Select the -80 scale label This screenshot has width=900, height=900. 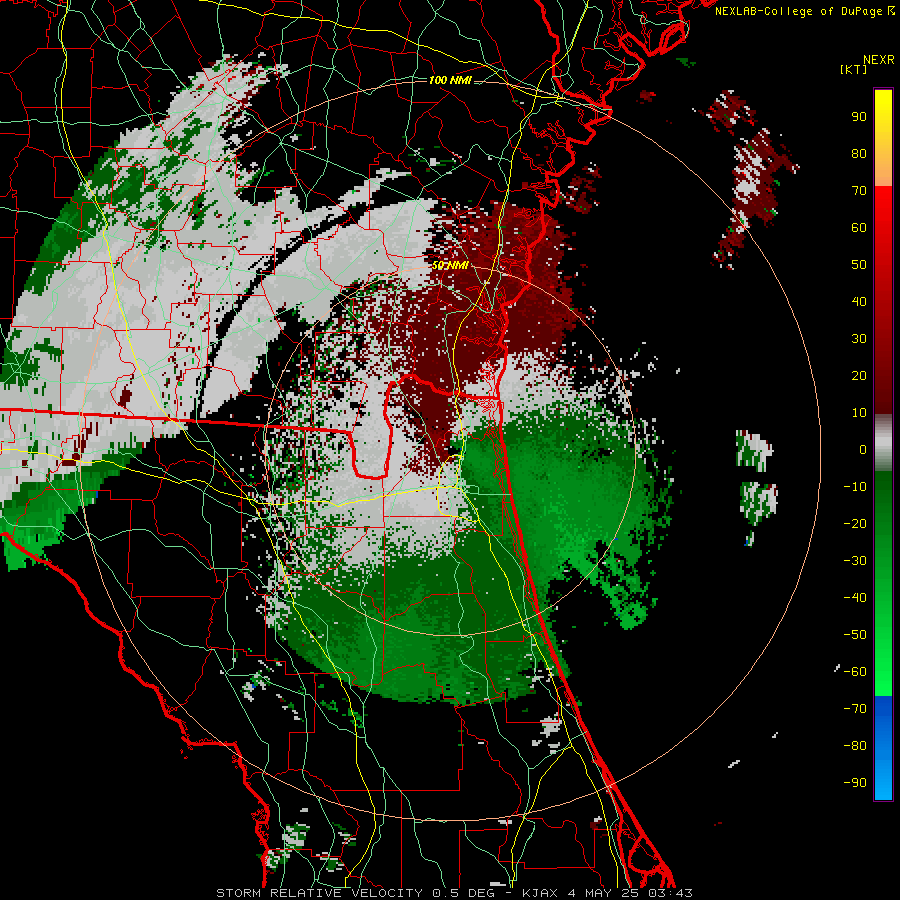(x=855, y=746)
